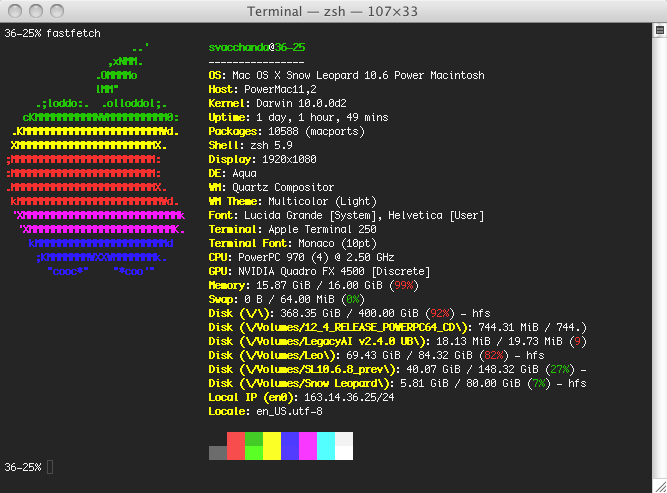The width and height of the screenshot is (667, 493).
Task: Click the gray color block
Action: 218,453
